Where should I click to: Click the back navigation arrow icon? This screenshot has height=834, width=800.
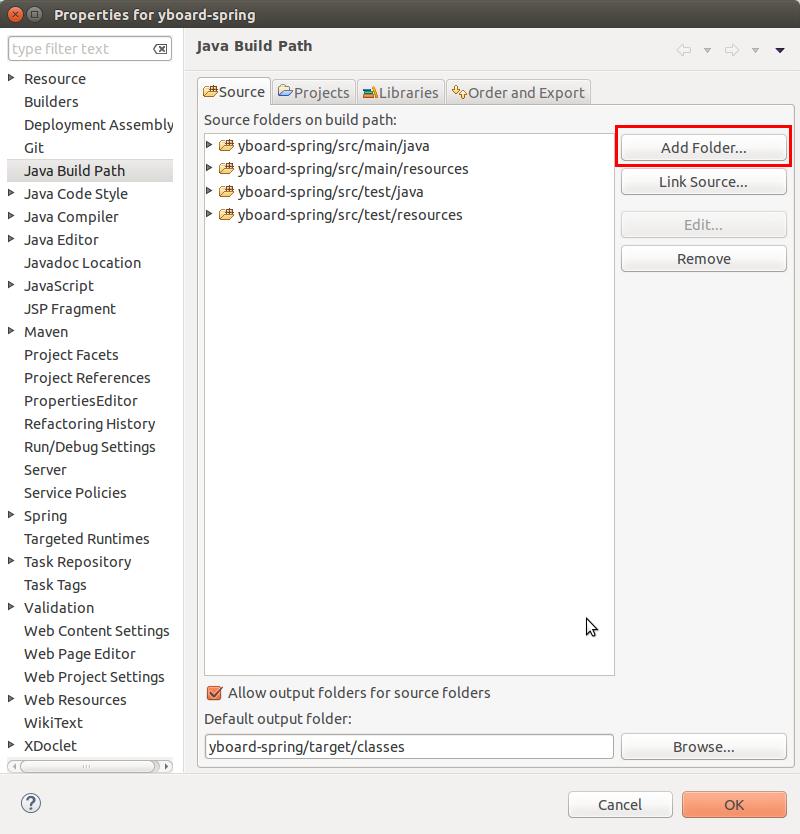tap(684, 50)
